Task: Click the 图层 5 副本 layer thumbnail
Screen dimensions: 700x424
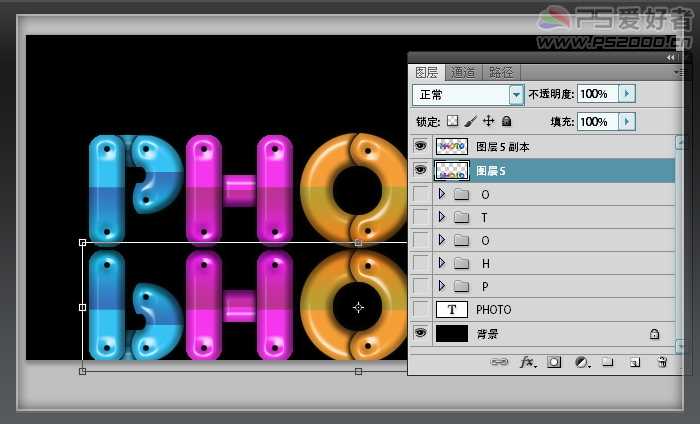Action: pyautogui.click(x=452, y=146)
